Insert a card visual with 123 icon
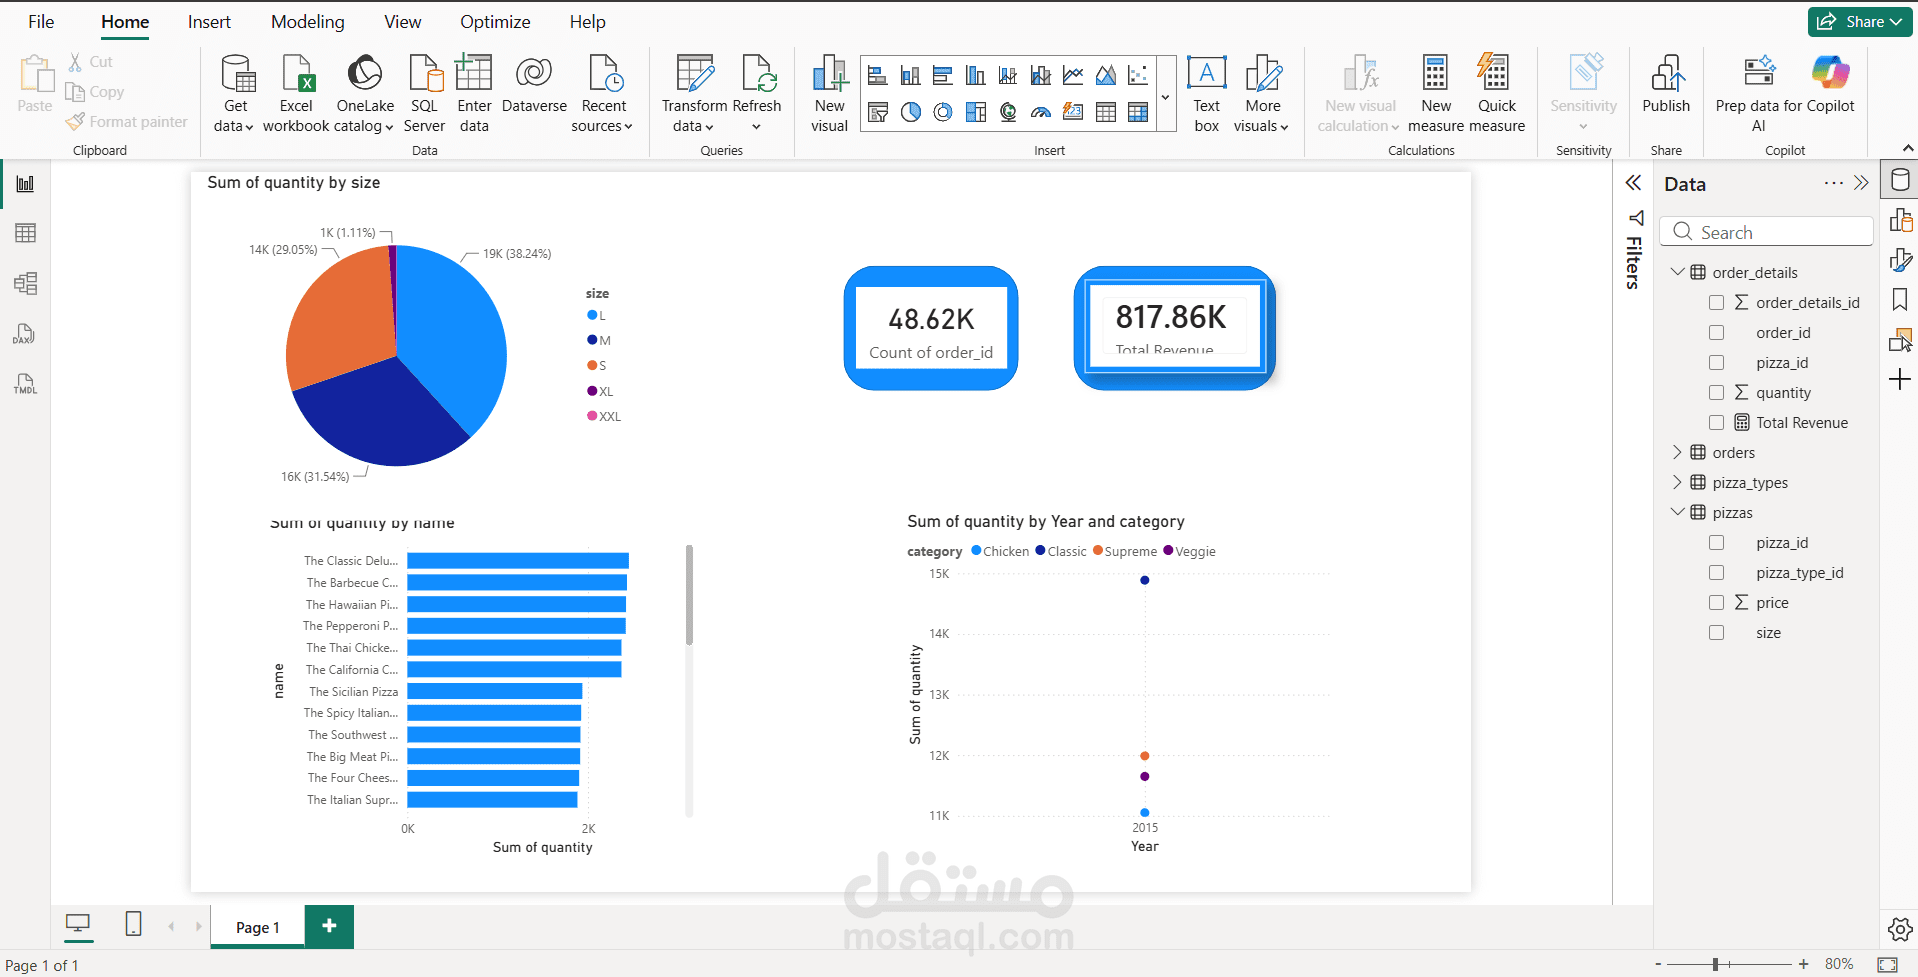This screenshot has width=1918, height=977. coord(1073,112)
